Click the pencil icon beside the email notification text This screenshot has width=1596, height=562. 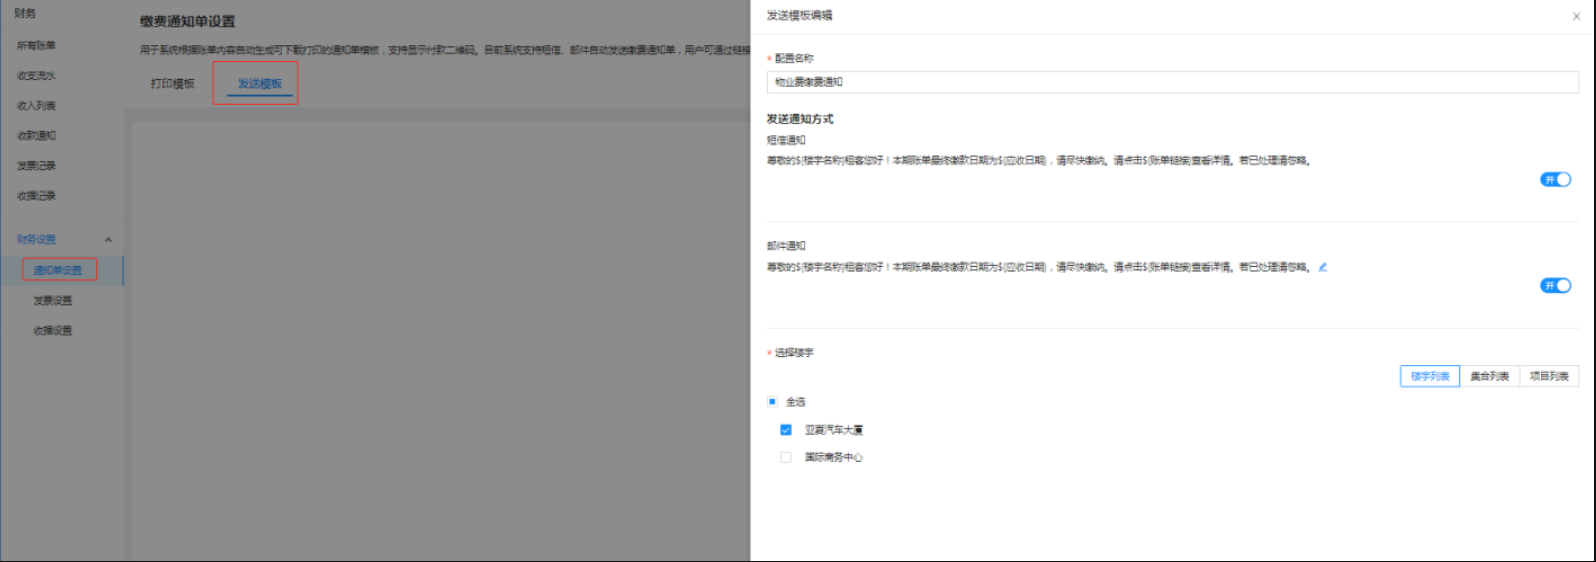[1322, 267]
